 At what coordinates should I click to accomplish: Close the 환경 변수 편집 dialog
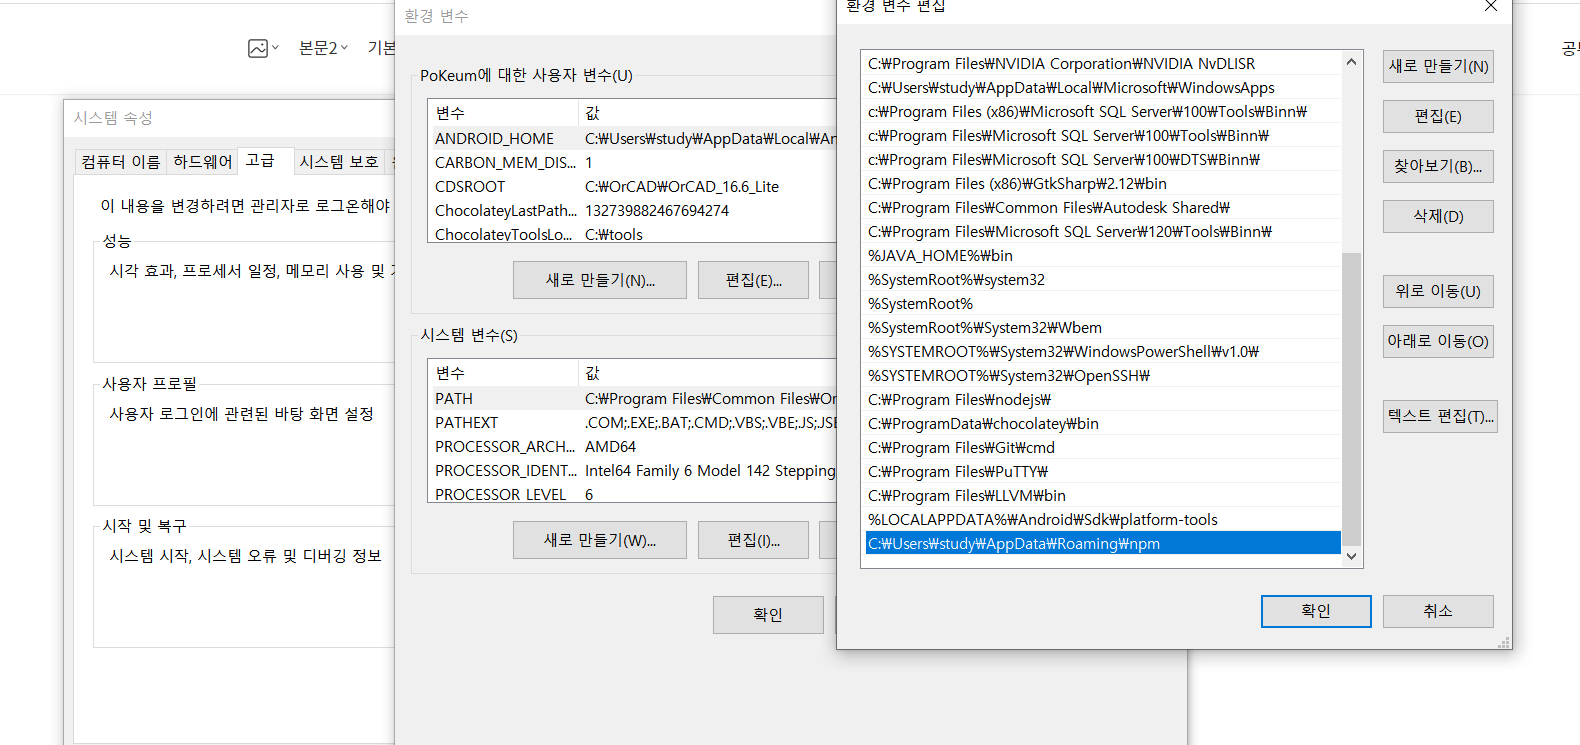(x=1490, y=6)
